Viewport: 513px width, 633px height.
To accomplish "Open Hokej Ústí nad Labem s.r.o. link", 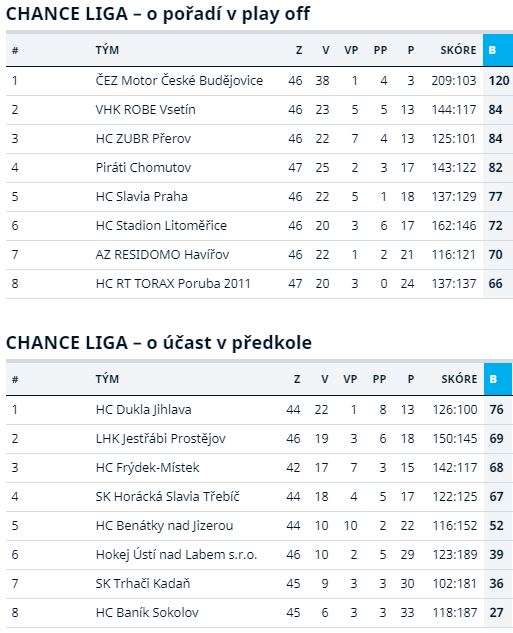I will 176,555.
